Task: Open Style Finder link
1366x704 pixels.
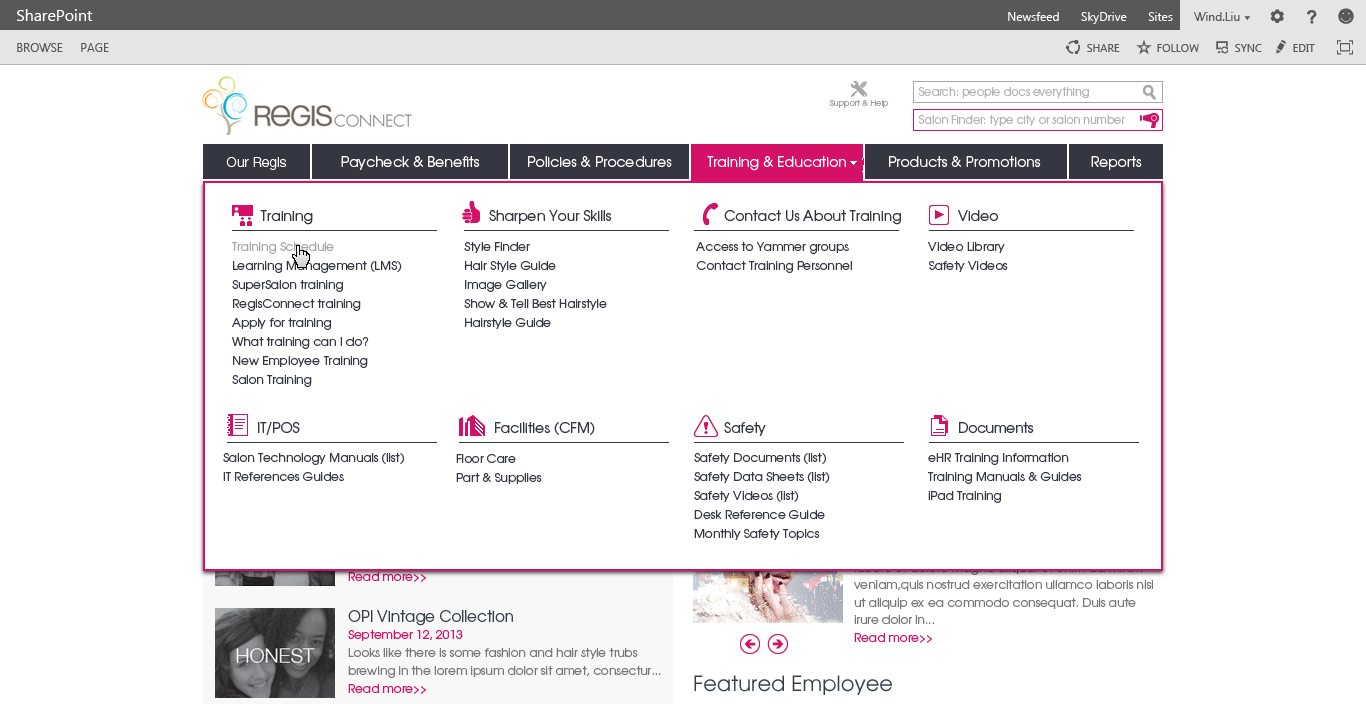Action: [x=497, y=247]
